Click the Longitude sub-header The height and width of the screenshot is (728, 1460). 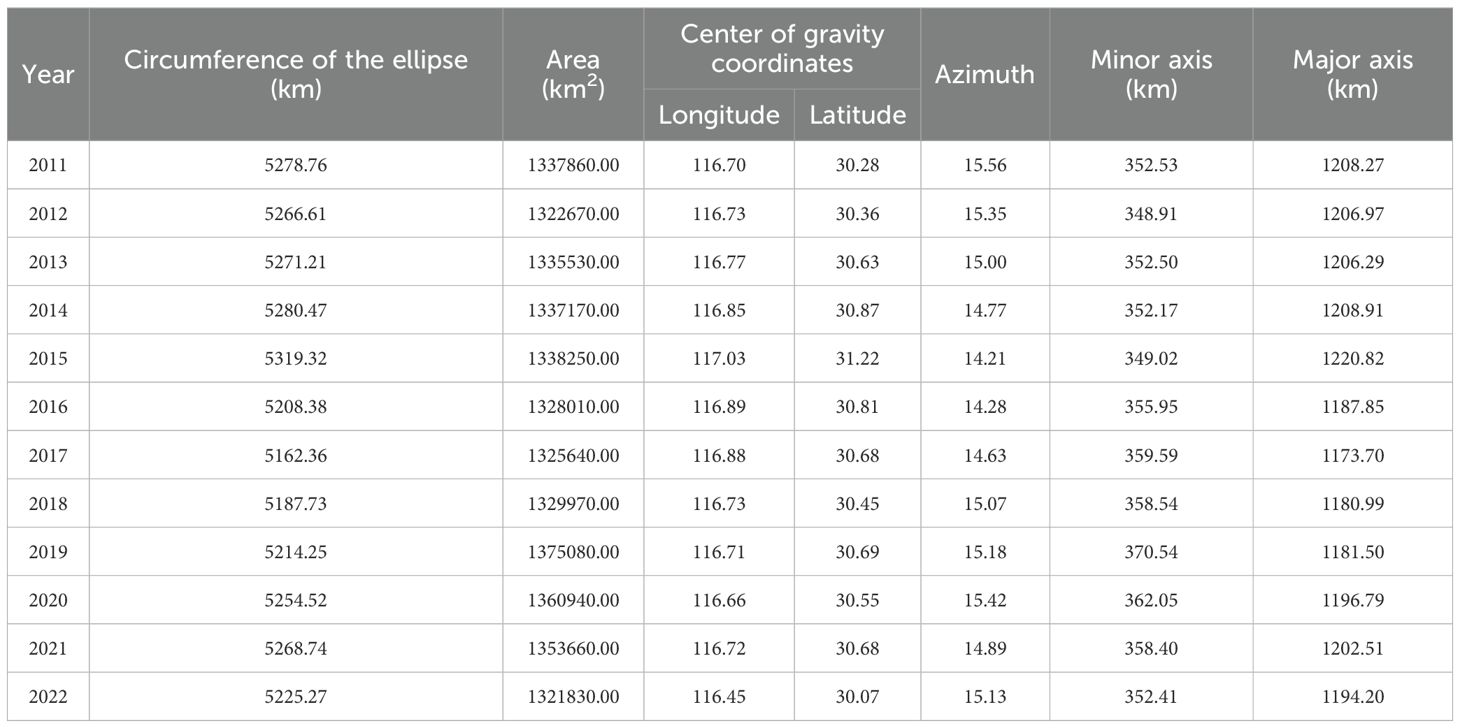click(x=719, y=115)
